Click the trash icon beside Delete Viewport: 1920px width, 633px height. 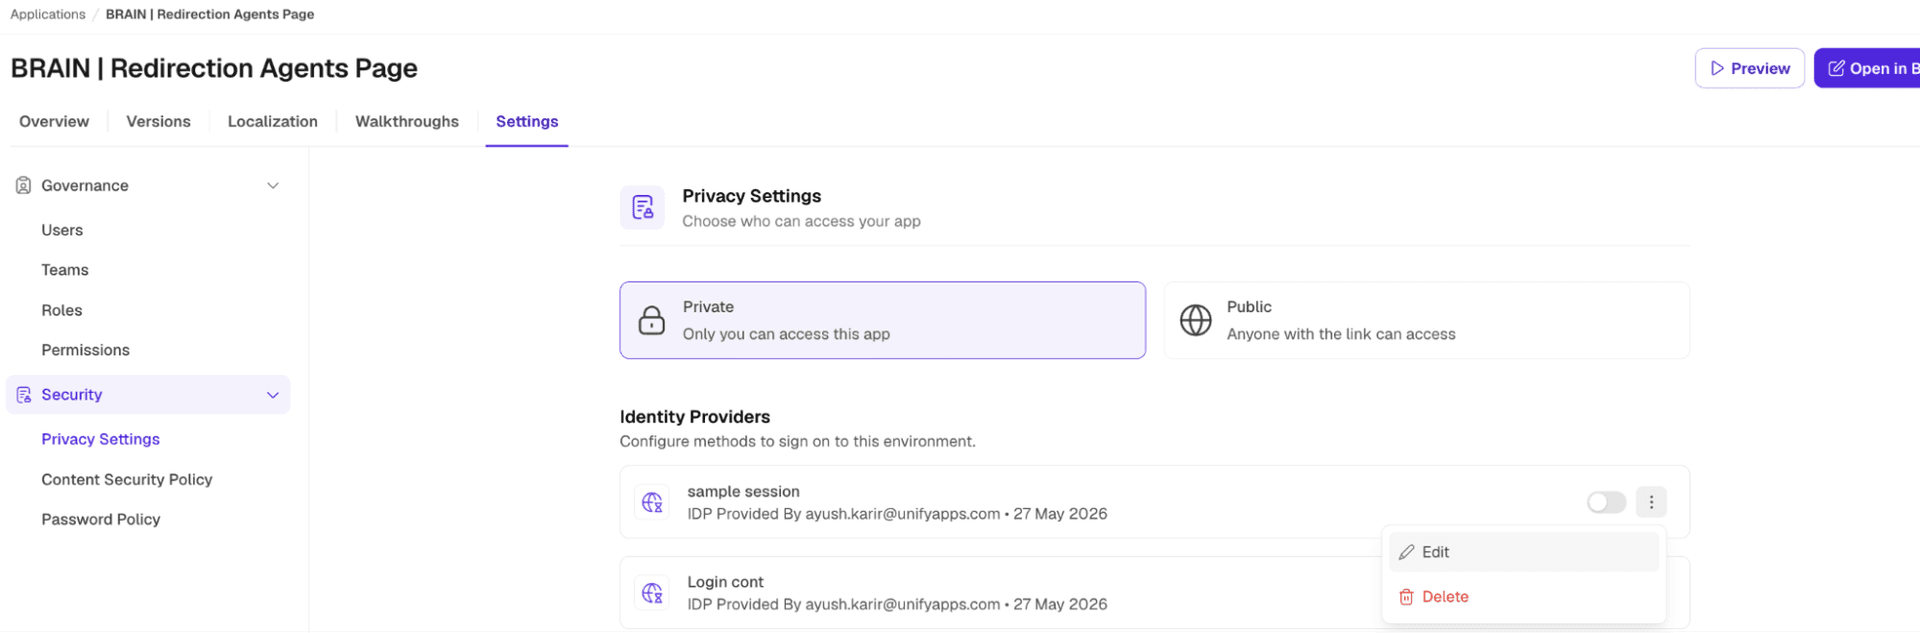tap(1406, 597)
